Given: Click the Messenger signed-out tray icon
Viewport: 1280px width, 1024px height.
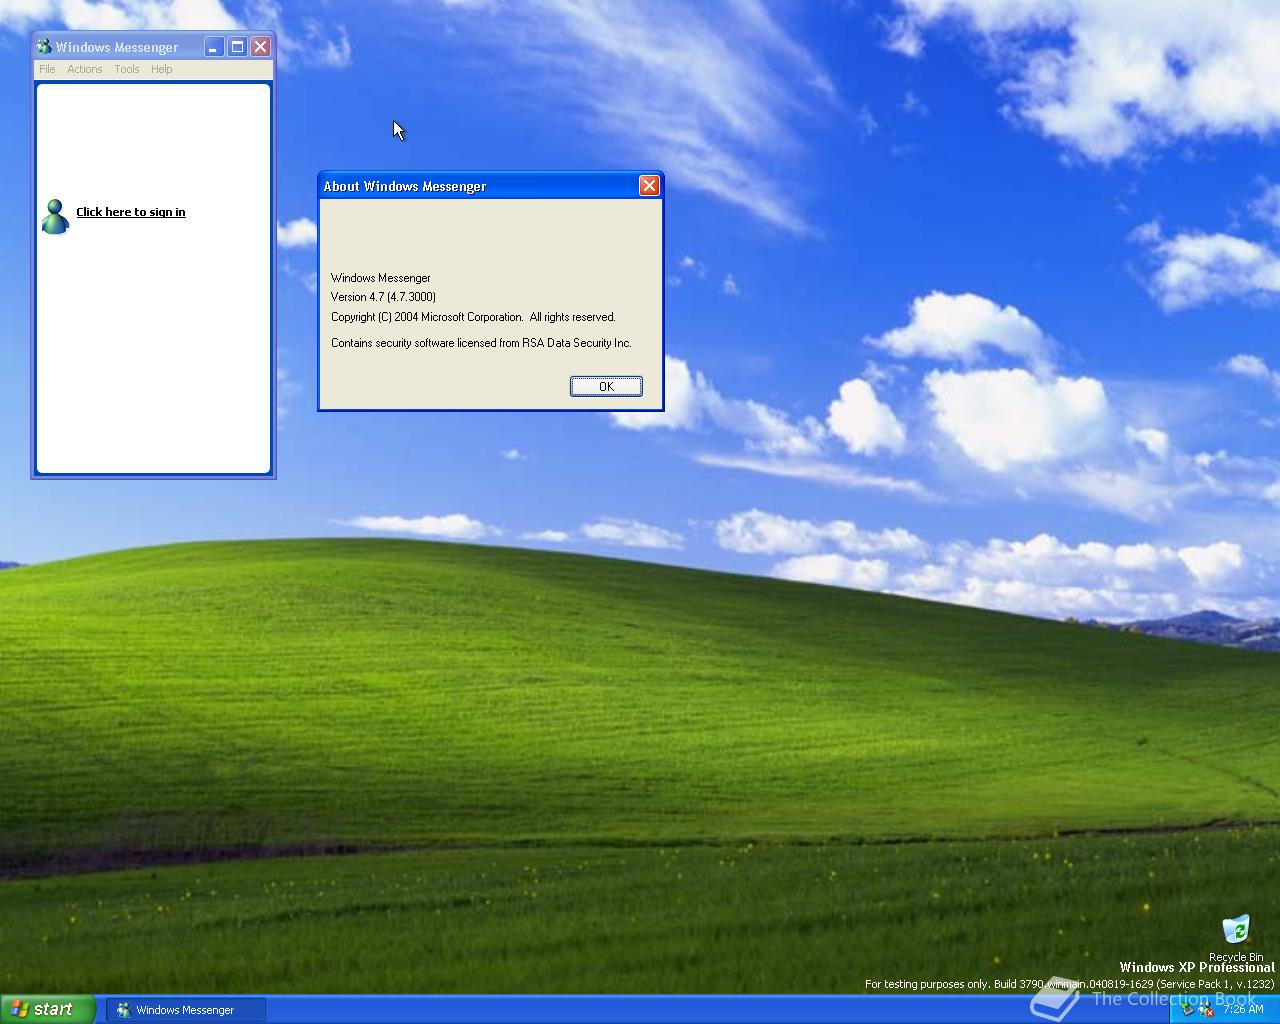Looking at the screenshot, I should click(x=1206, y=1010).
